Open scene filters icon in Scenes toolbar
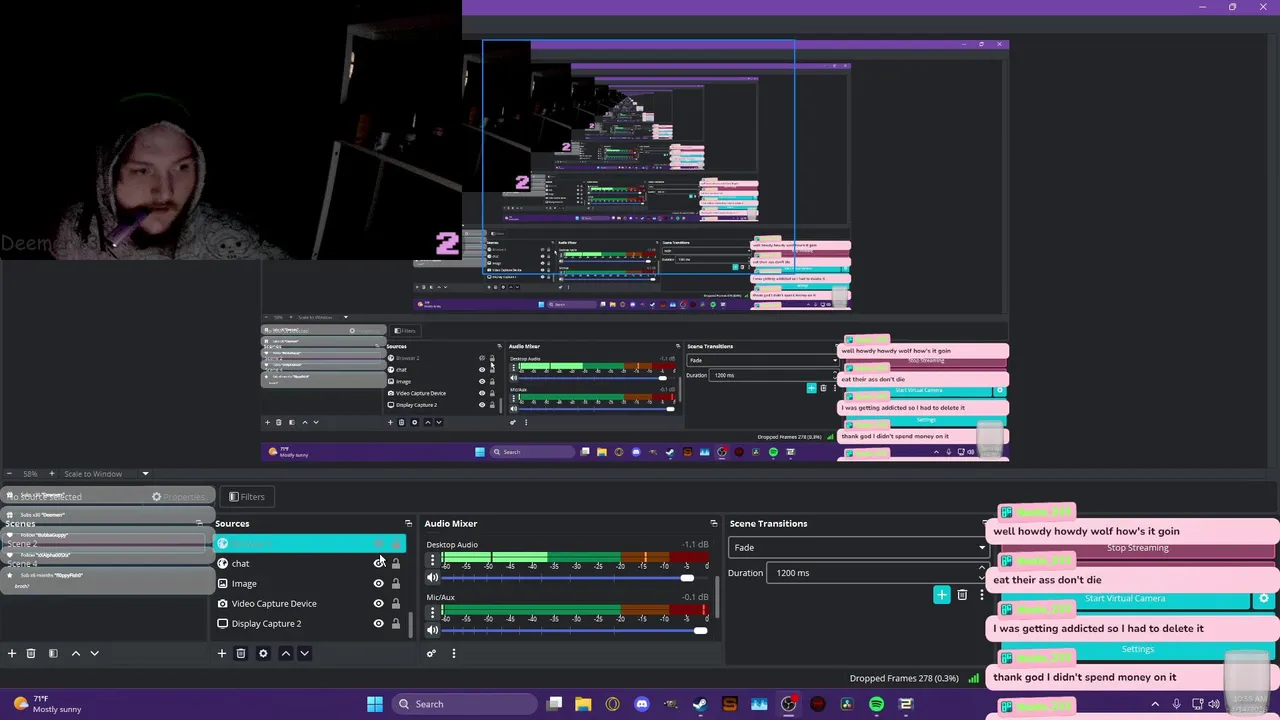Viewport: 1280px width, 720px height. [x=53, y=653]
